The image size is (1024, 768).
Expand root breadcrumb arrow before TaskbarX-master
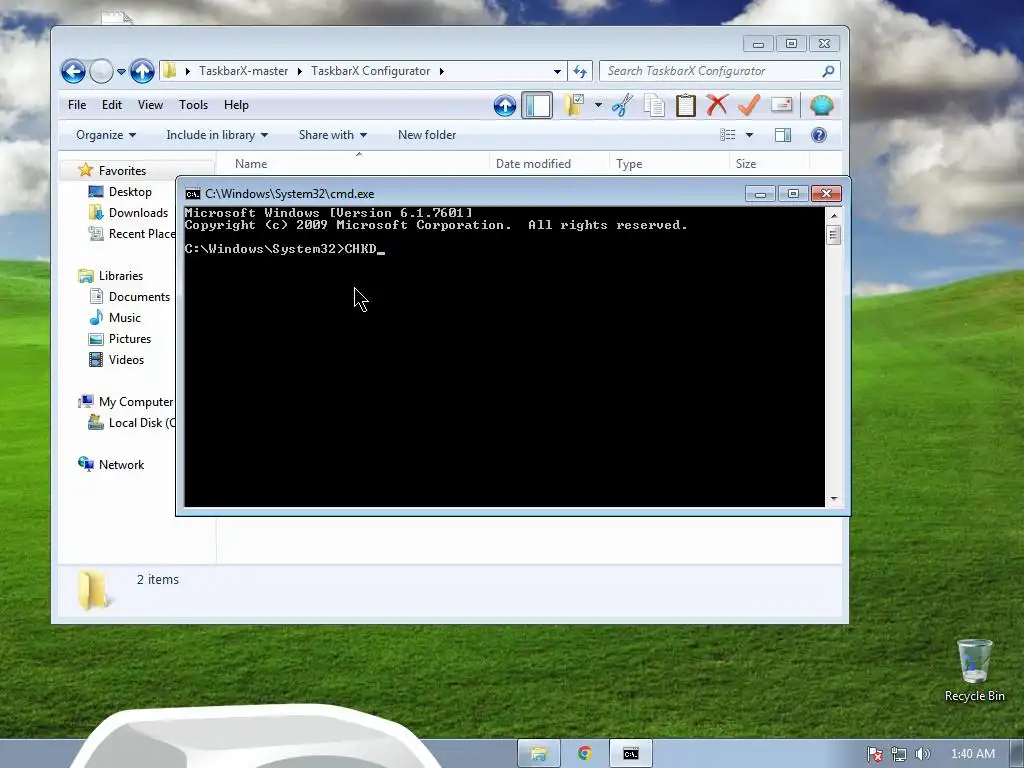point(187,71)
